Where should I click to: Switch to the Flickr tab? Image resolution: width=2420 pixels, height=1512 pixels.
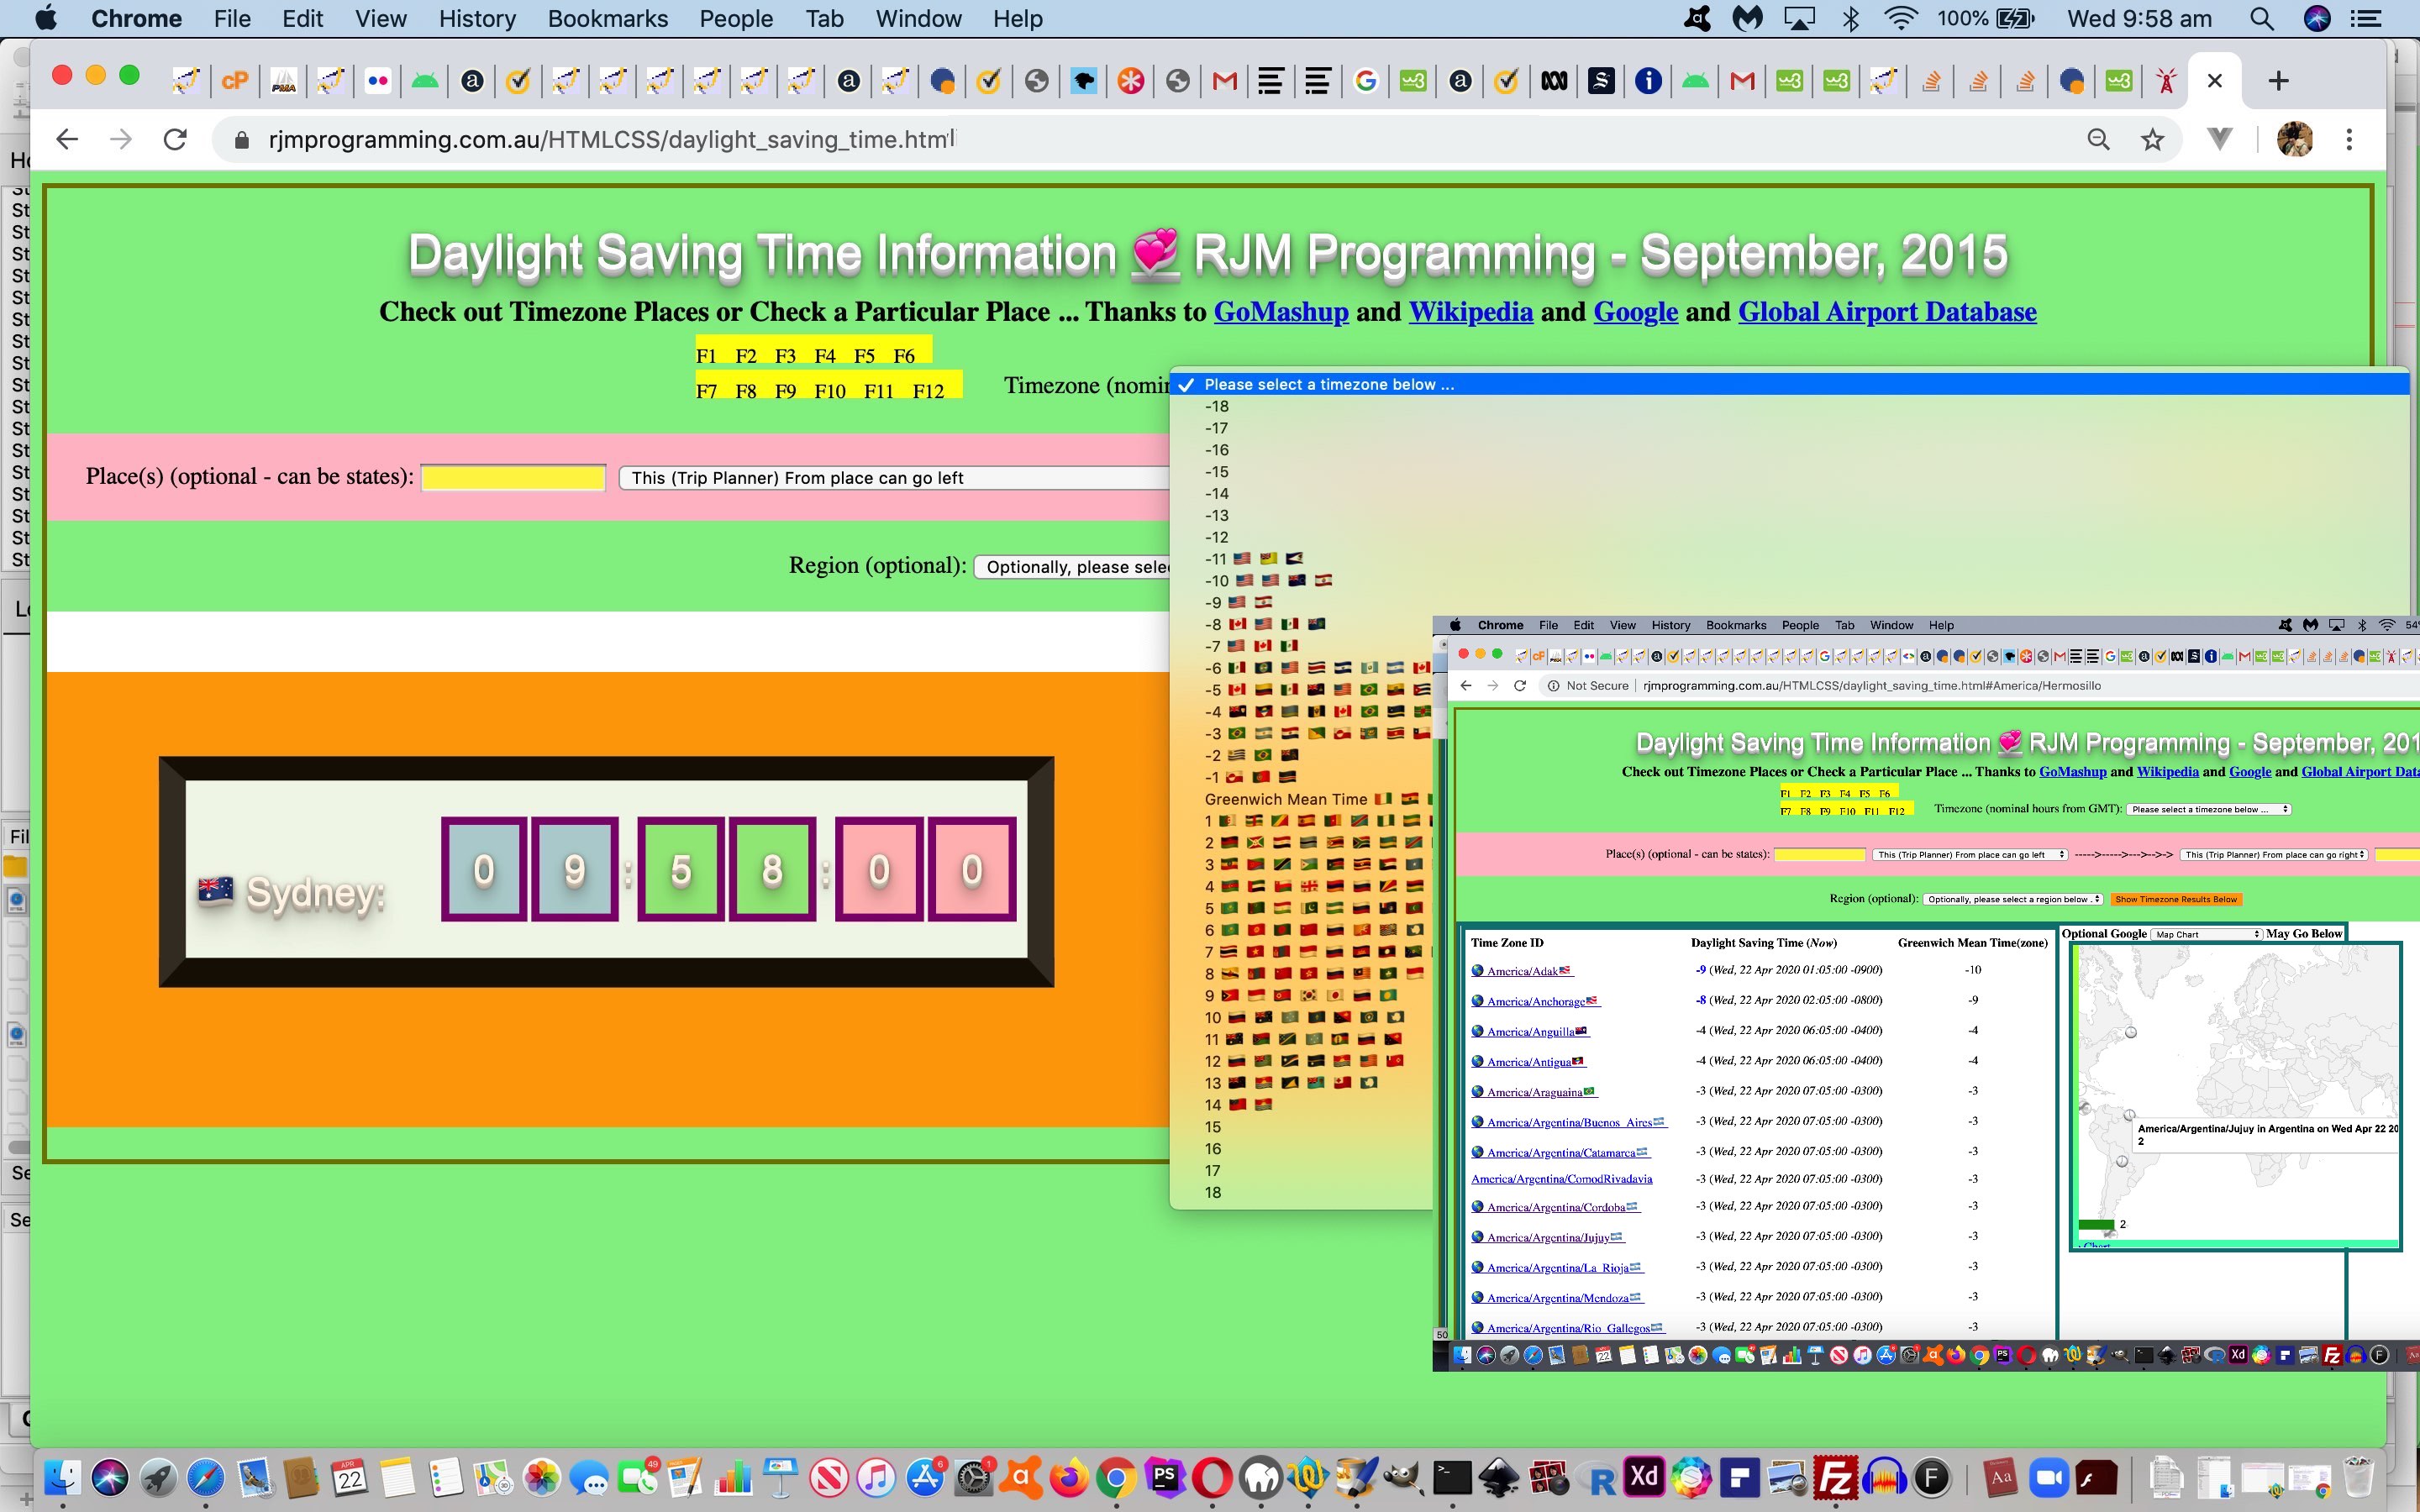pos(377,81)
